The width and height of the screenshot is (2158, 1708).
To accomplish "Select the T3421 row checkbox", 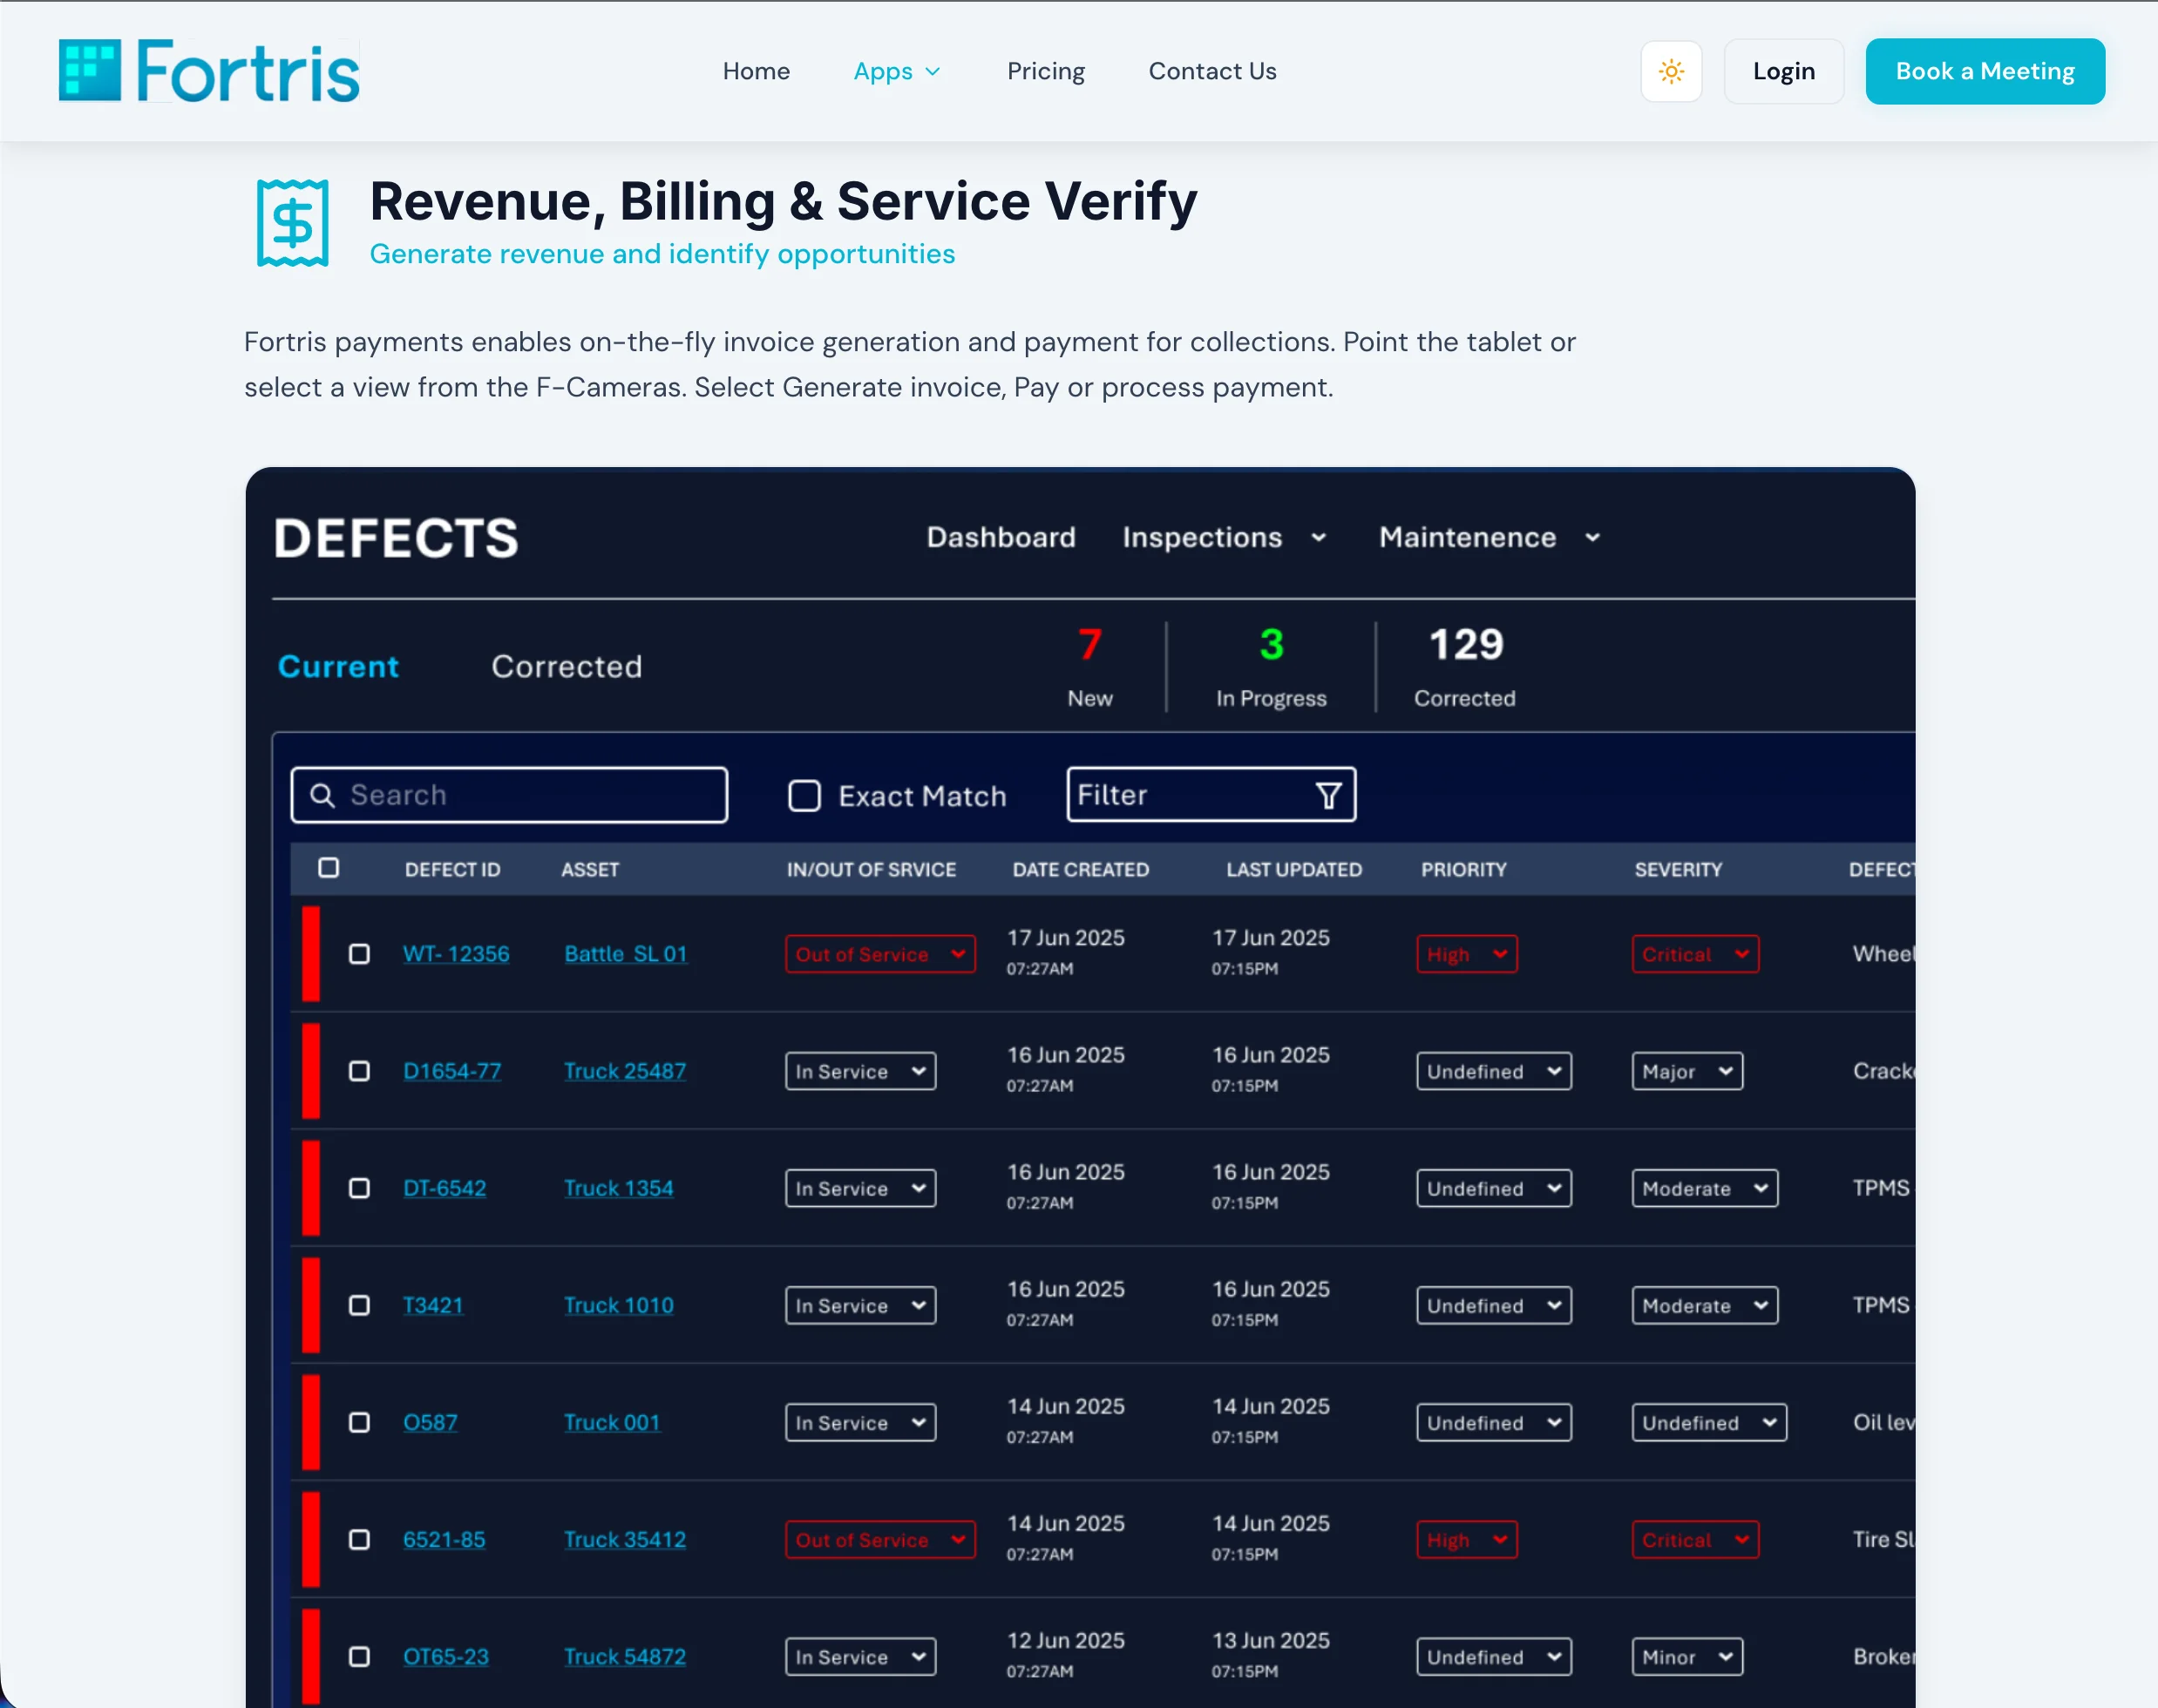I will (x=359, y=1305).
